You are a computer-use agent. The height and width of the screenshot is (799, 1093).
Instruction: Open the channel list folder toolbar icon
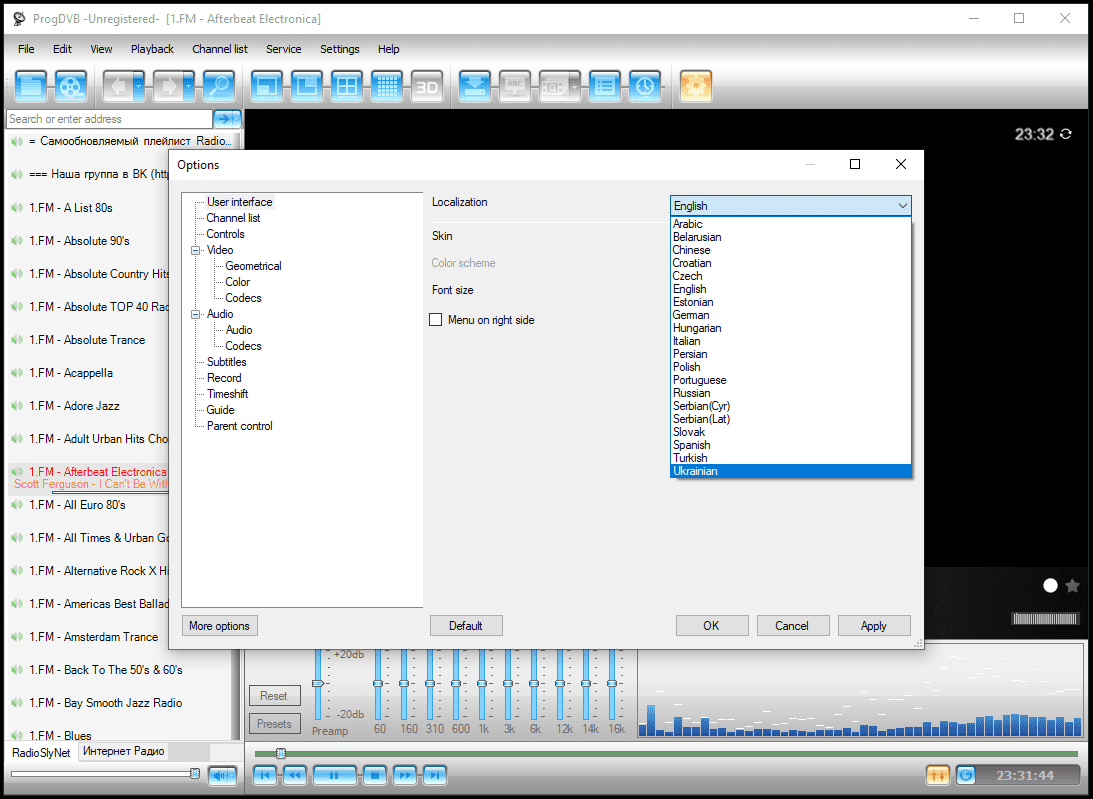pos(31,86)
